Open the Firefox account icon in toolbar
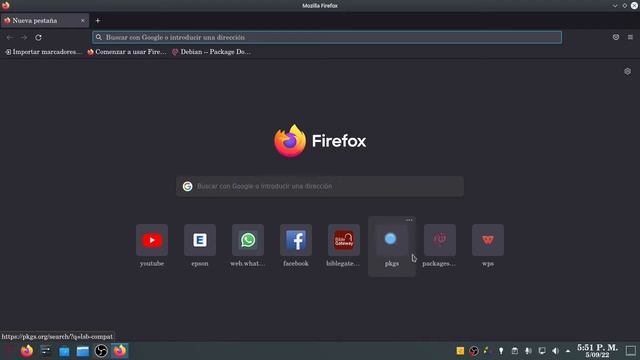The image size is (640, 360). point(616,37)
